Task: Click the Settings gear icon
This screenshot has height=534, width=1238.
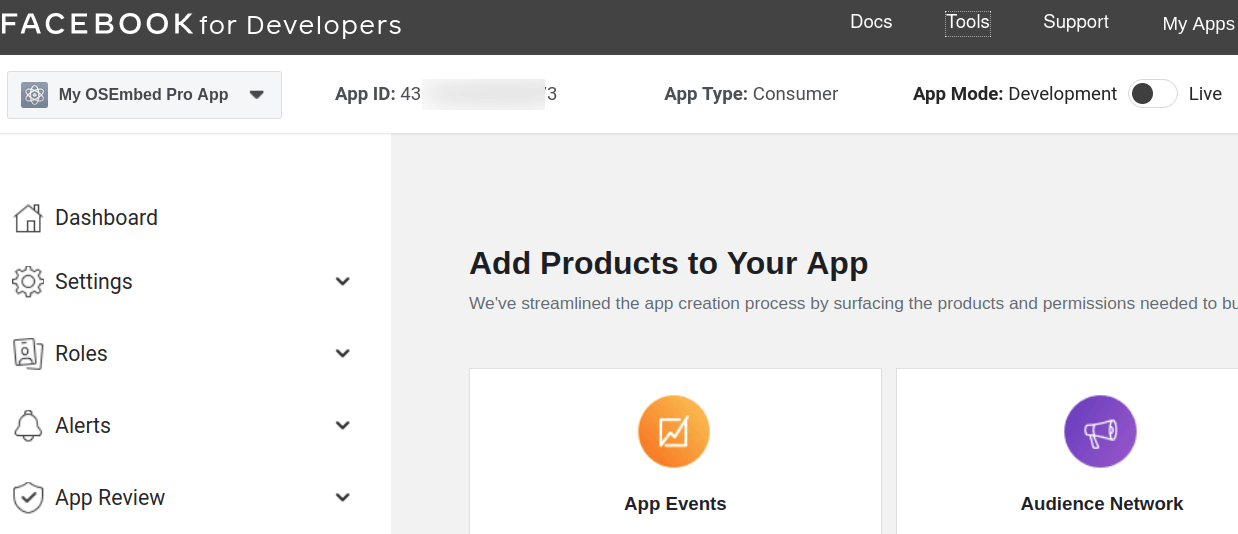Action: click(28, 282)
